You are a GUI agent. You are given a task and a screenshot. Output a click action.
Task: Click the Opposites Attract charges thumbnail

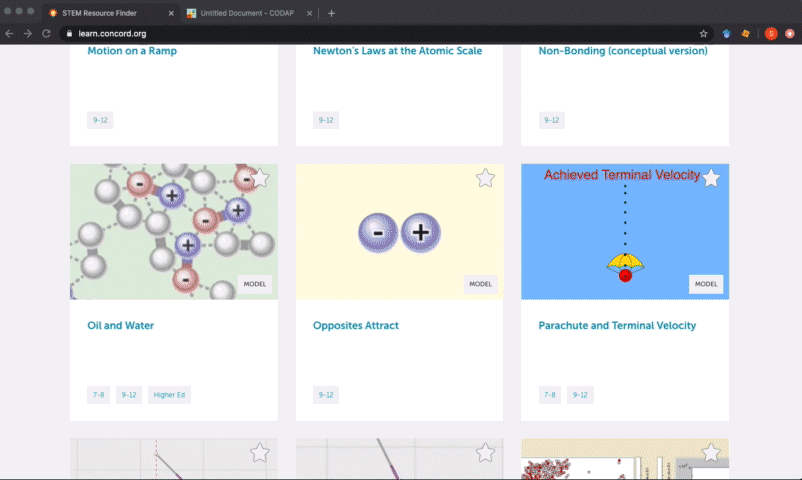tap(399, 231)
